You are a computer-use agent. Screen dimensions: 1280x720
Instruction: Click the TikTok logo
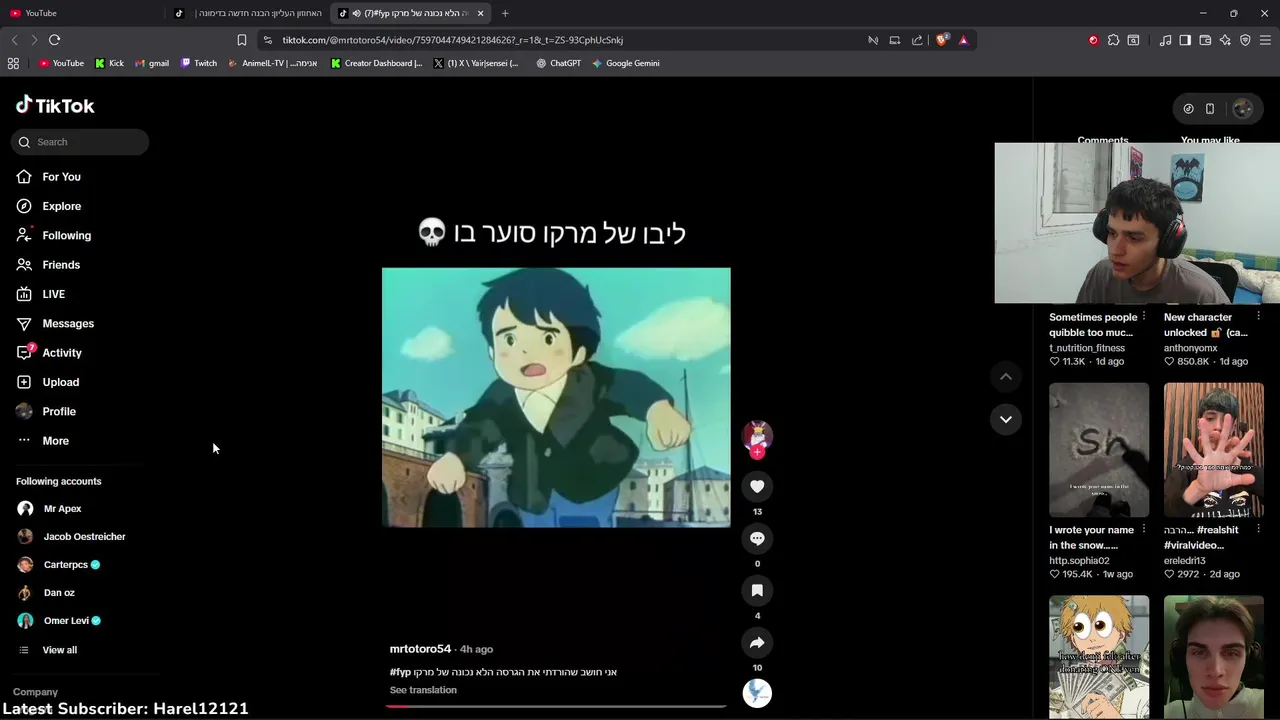55,106
